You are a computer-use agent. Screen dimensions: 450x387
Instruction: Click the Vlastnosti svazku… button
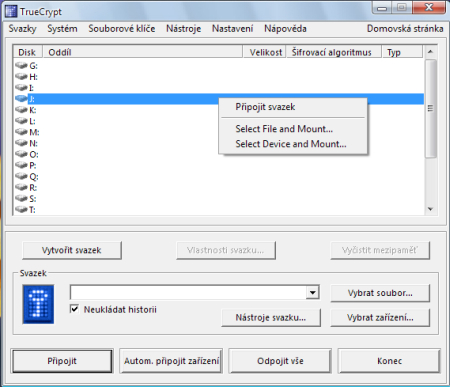click(x=226, y=250)
